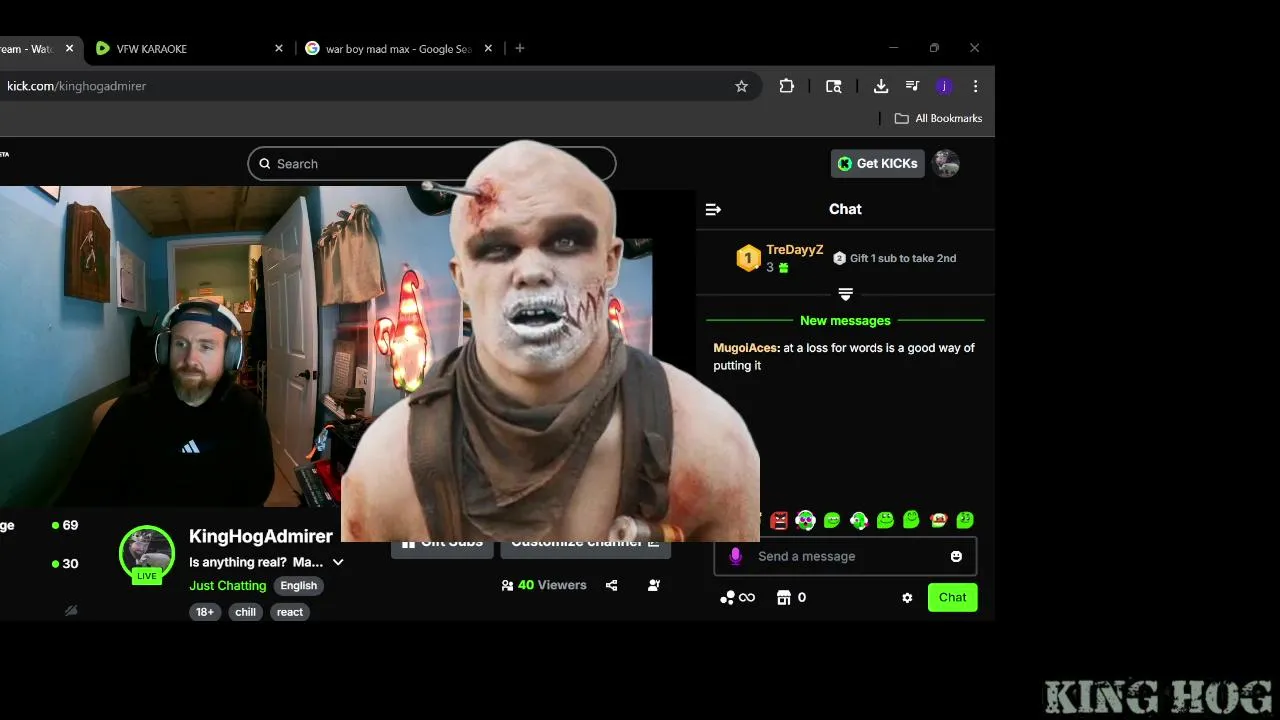Click the viewers people icon beside 40
The image size is (1280, 720).
[x=507, y=585]
